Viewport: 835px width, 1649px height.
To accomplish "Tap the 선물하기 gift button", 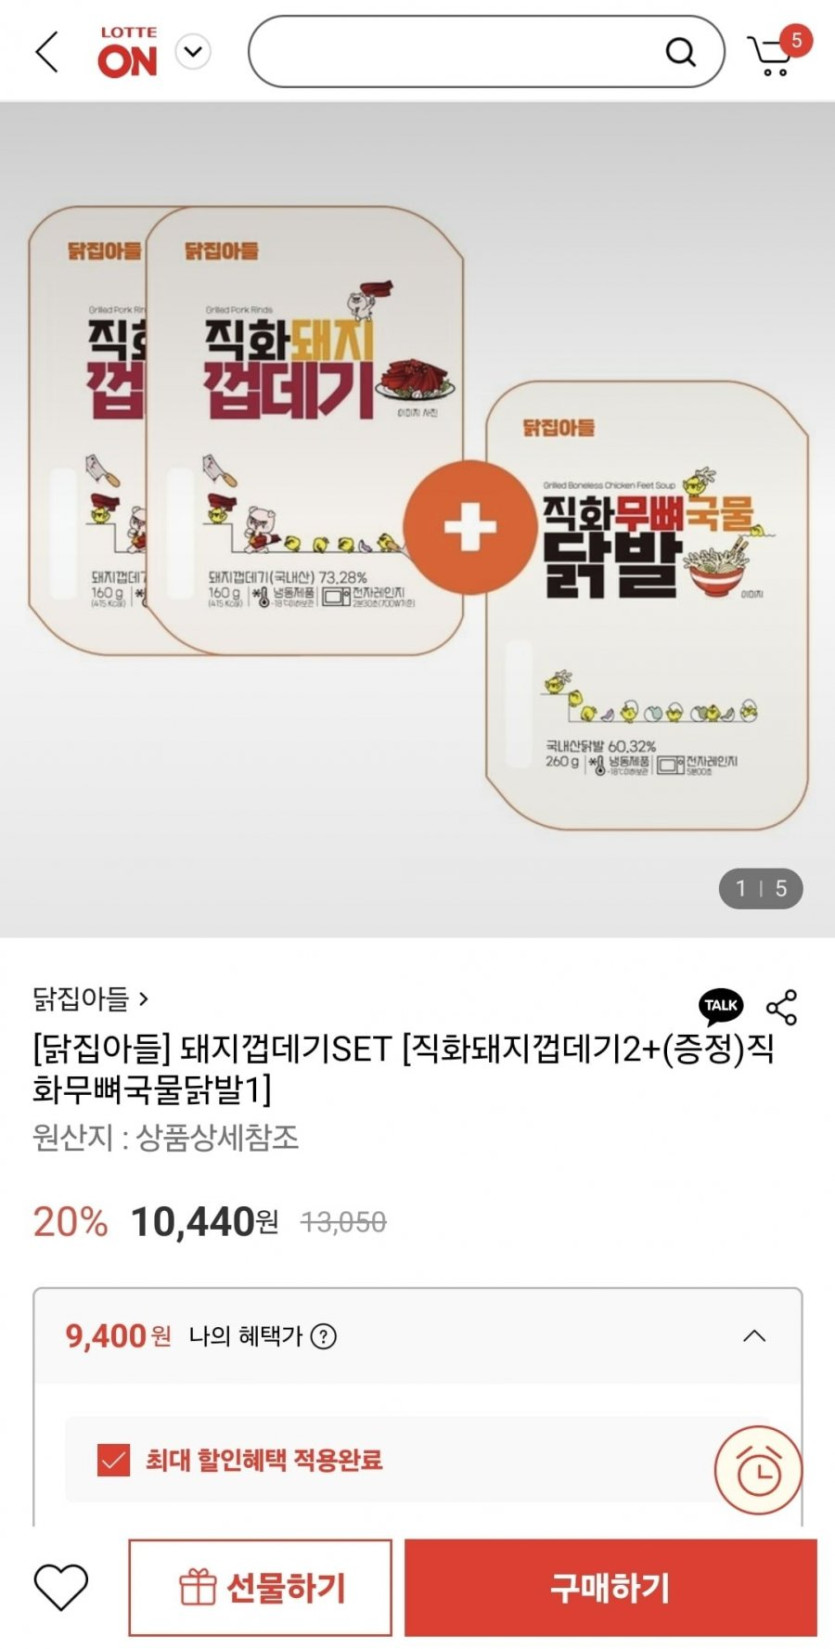I will pos(260,1587).
